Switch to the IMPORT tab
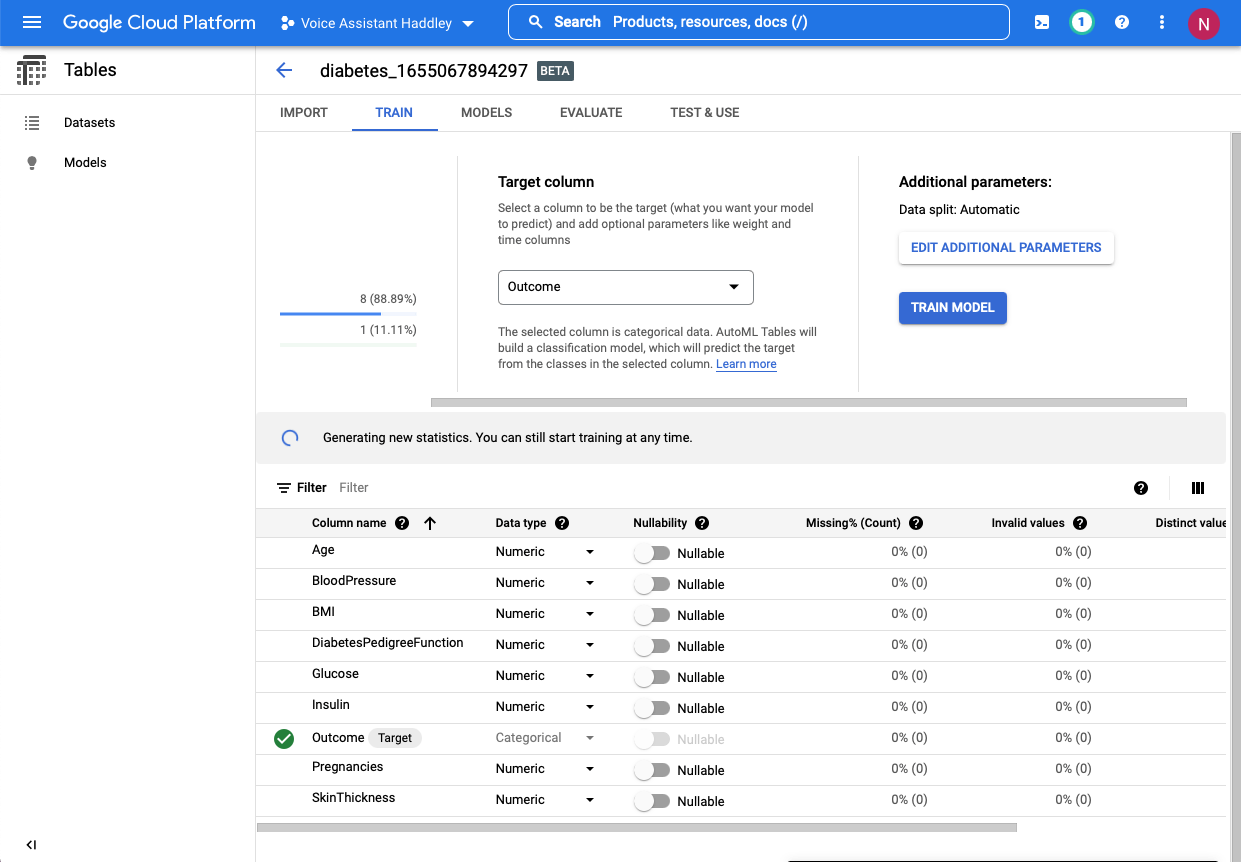The width and height of the screenshot is (1241, 862). [x=304, y=113]
